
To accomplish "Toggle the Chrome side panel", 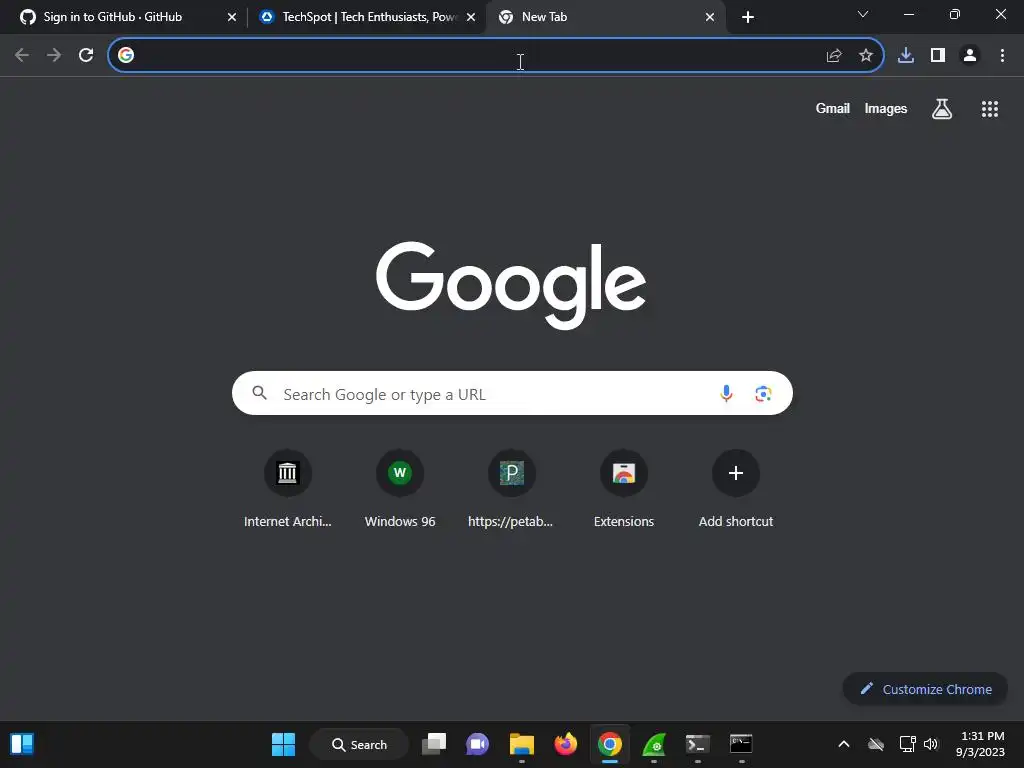I will pyautogui.click(x=938, y=56).
